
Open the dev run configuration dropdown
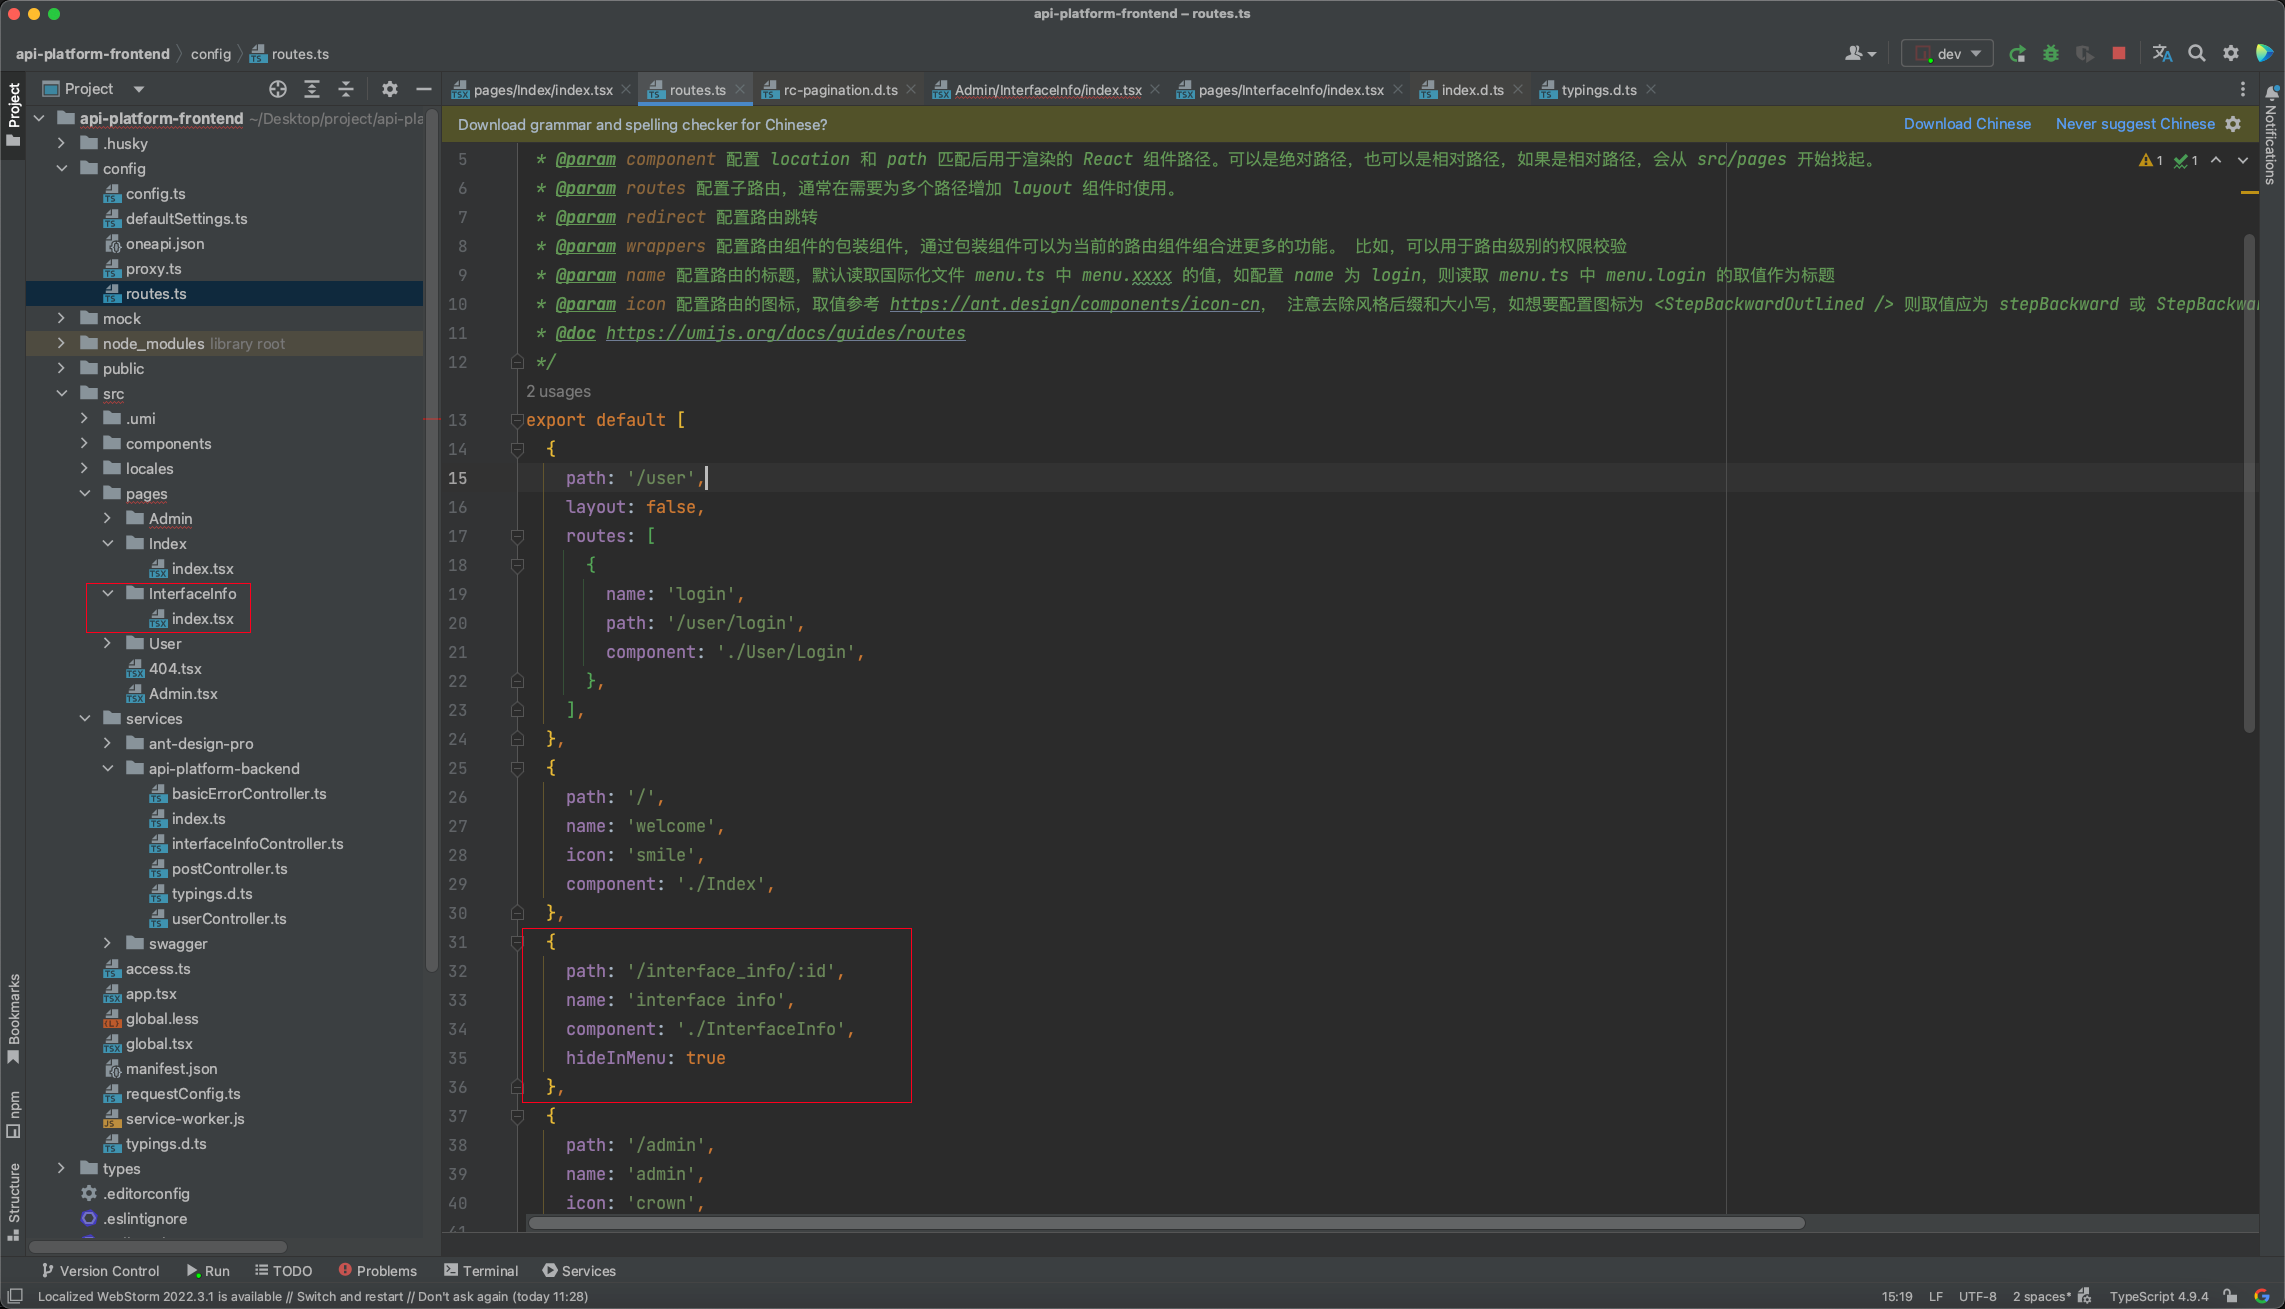tap(1946, 54)
